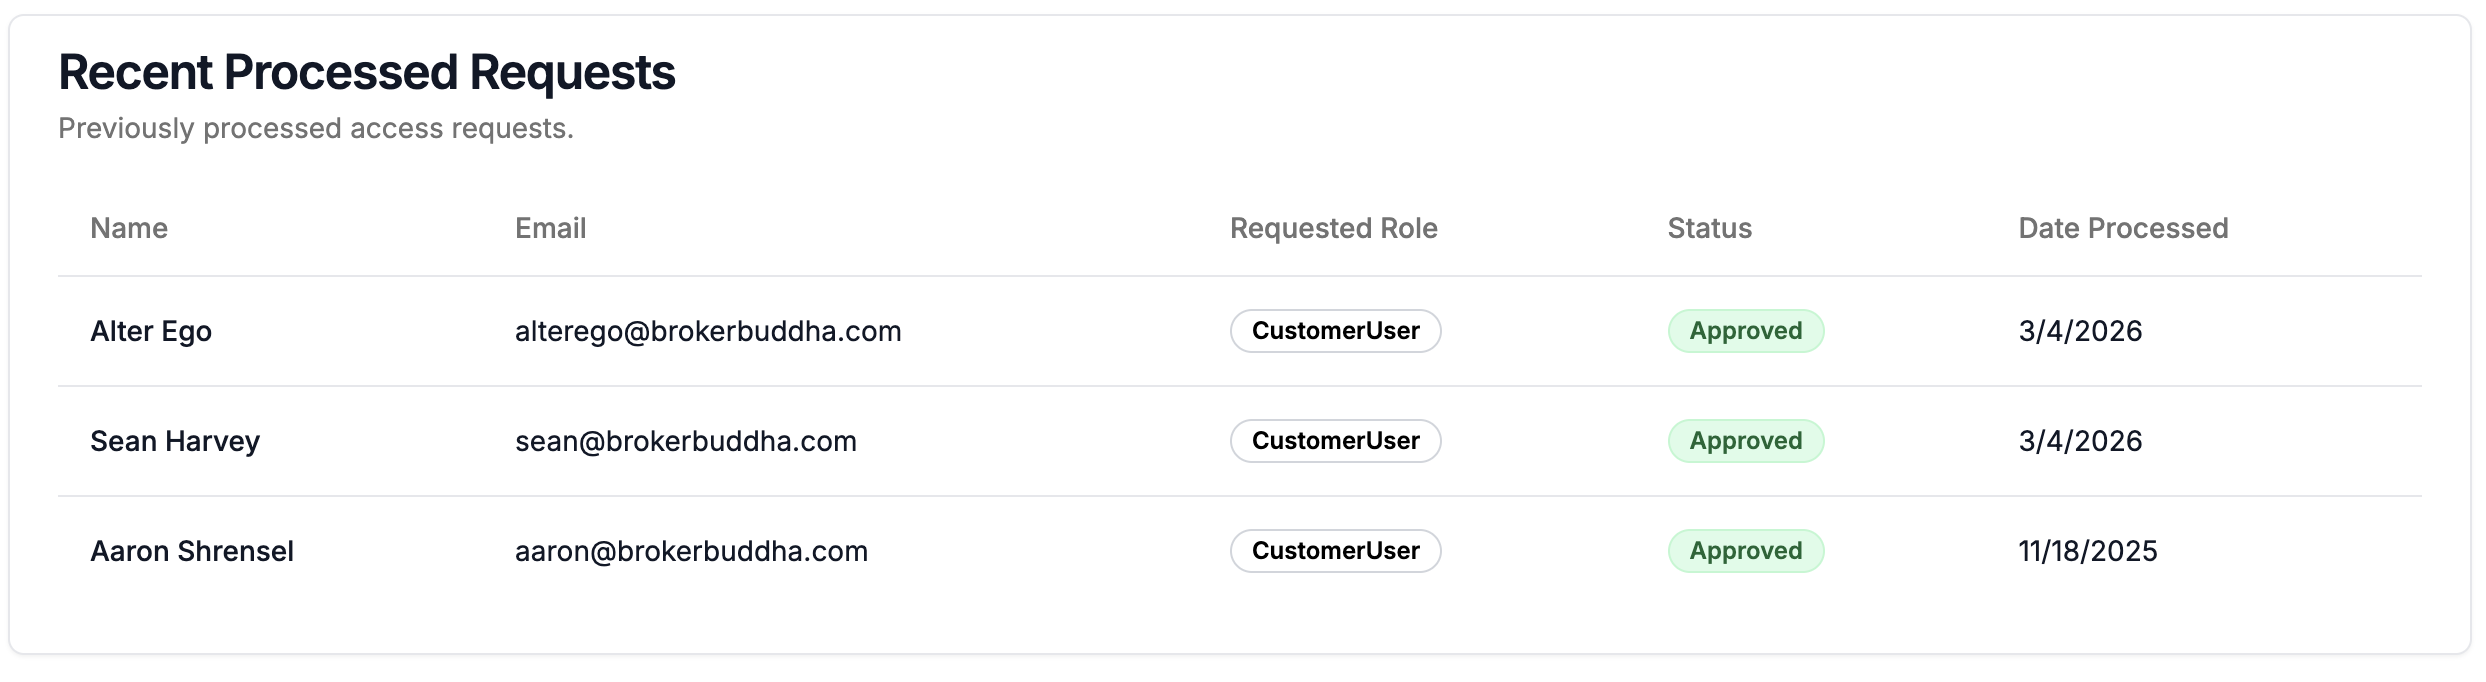
Task: Click the Email column header
Action: (550, 228)
